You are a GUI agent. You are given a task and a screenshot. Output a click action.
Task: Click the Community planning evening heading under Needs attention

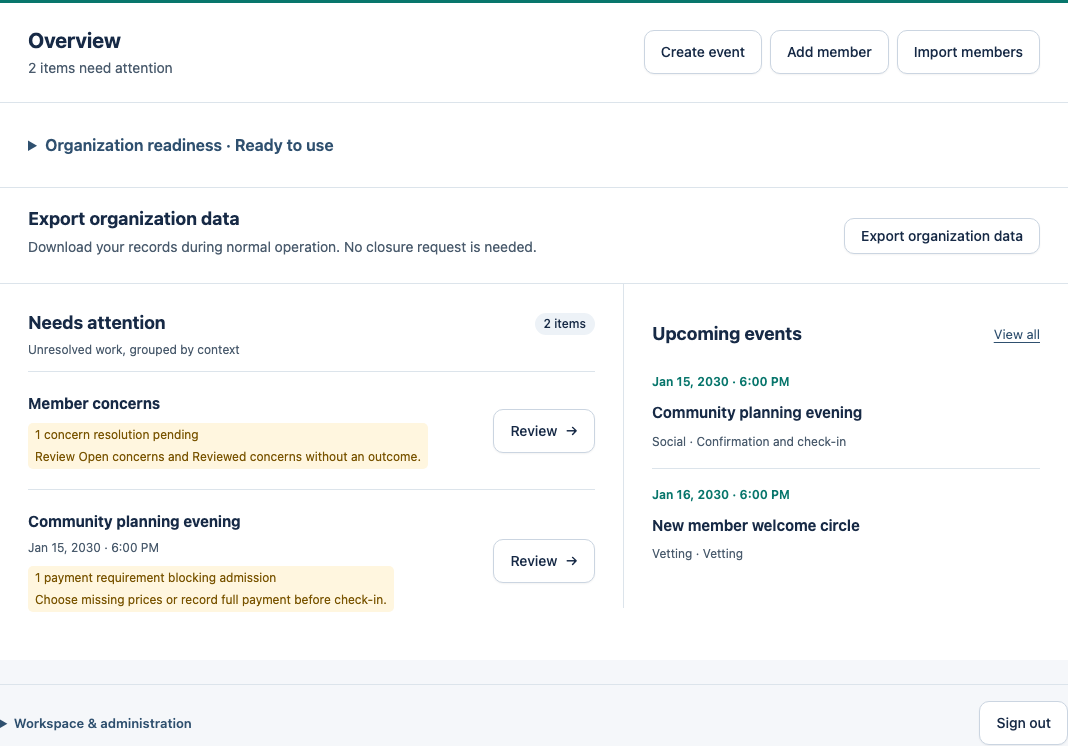click(x=134, y=521)
